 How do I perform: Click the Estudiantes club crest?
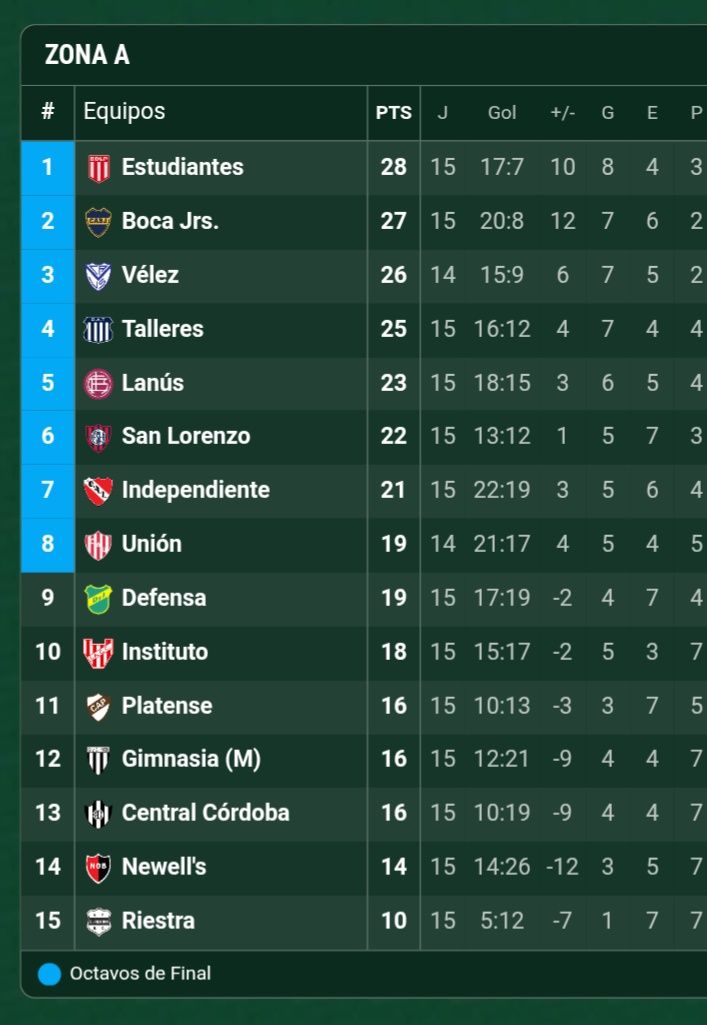click(x=97, y=168)
